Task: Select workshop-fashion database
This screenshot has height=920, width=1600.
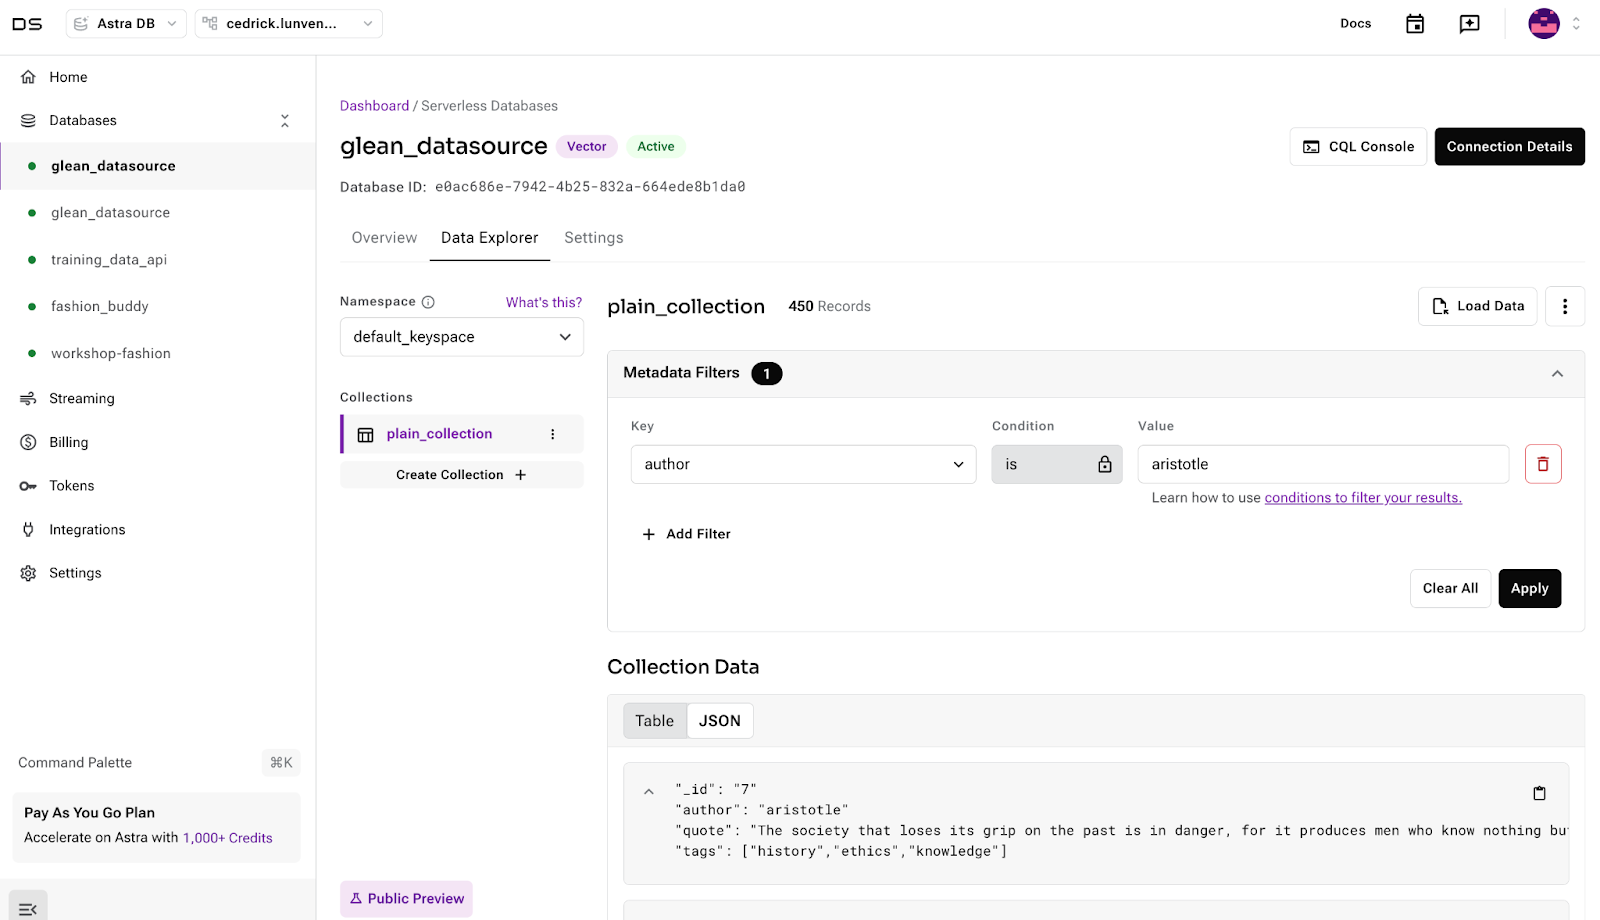Action: [x=111, y=354]
